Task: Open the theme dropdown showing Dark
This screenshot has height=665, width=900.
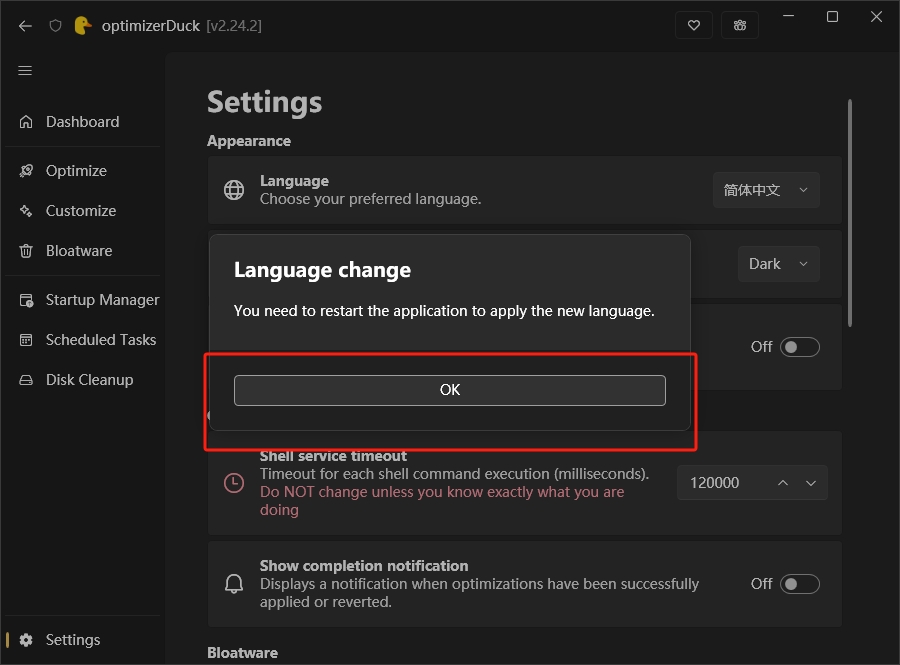Action: click(778, 264)
